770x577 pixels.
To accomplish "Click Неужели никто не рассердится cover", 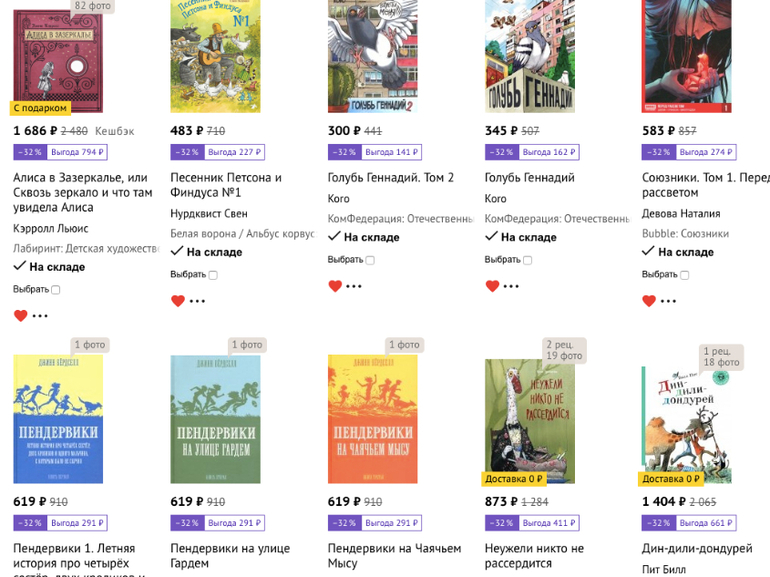I will pyautogui.click(x=530, y=420).
